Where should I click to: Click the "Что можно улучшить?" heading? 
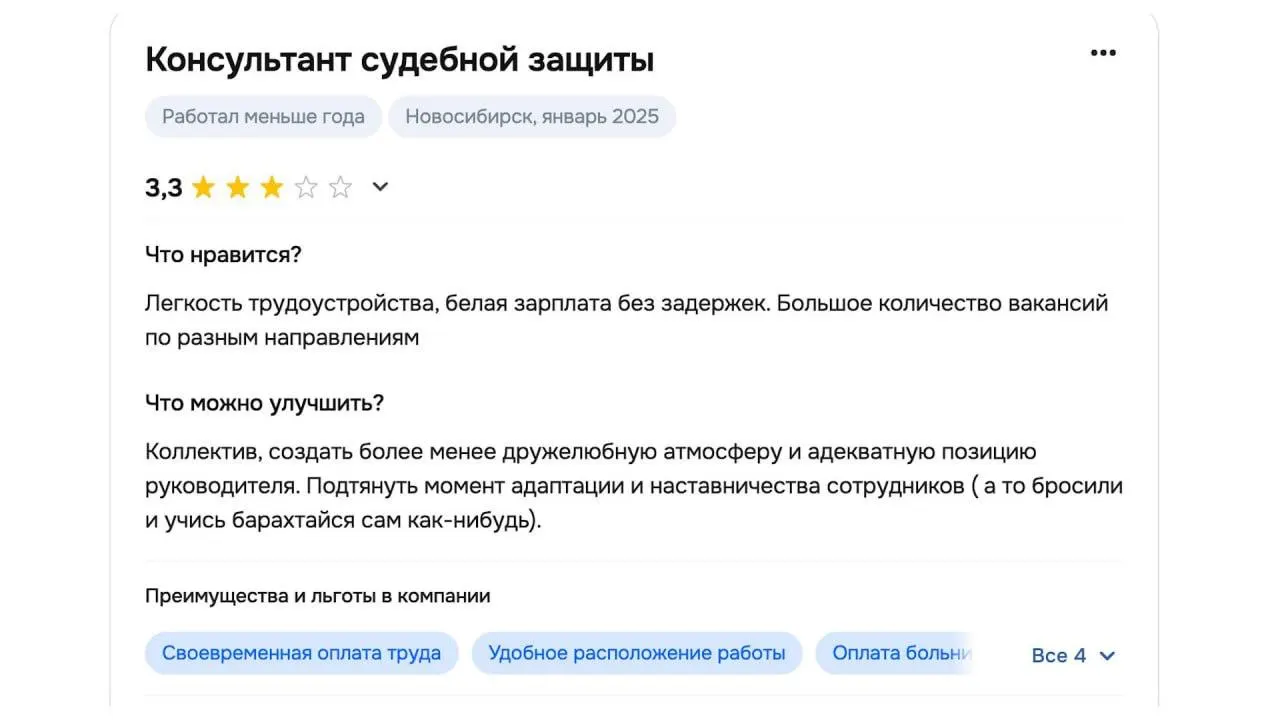pyautogui.click(x=265, y=403)
